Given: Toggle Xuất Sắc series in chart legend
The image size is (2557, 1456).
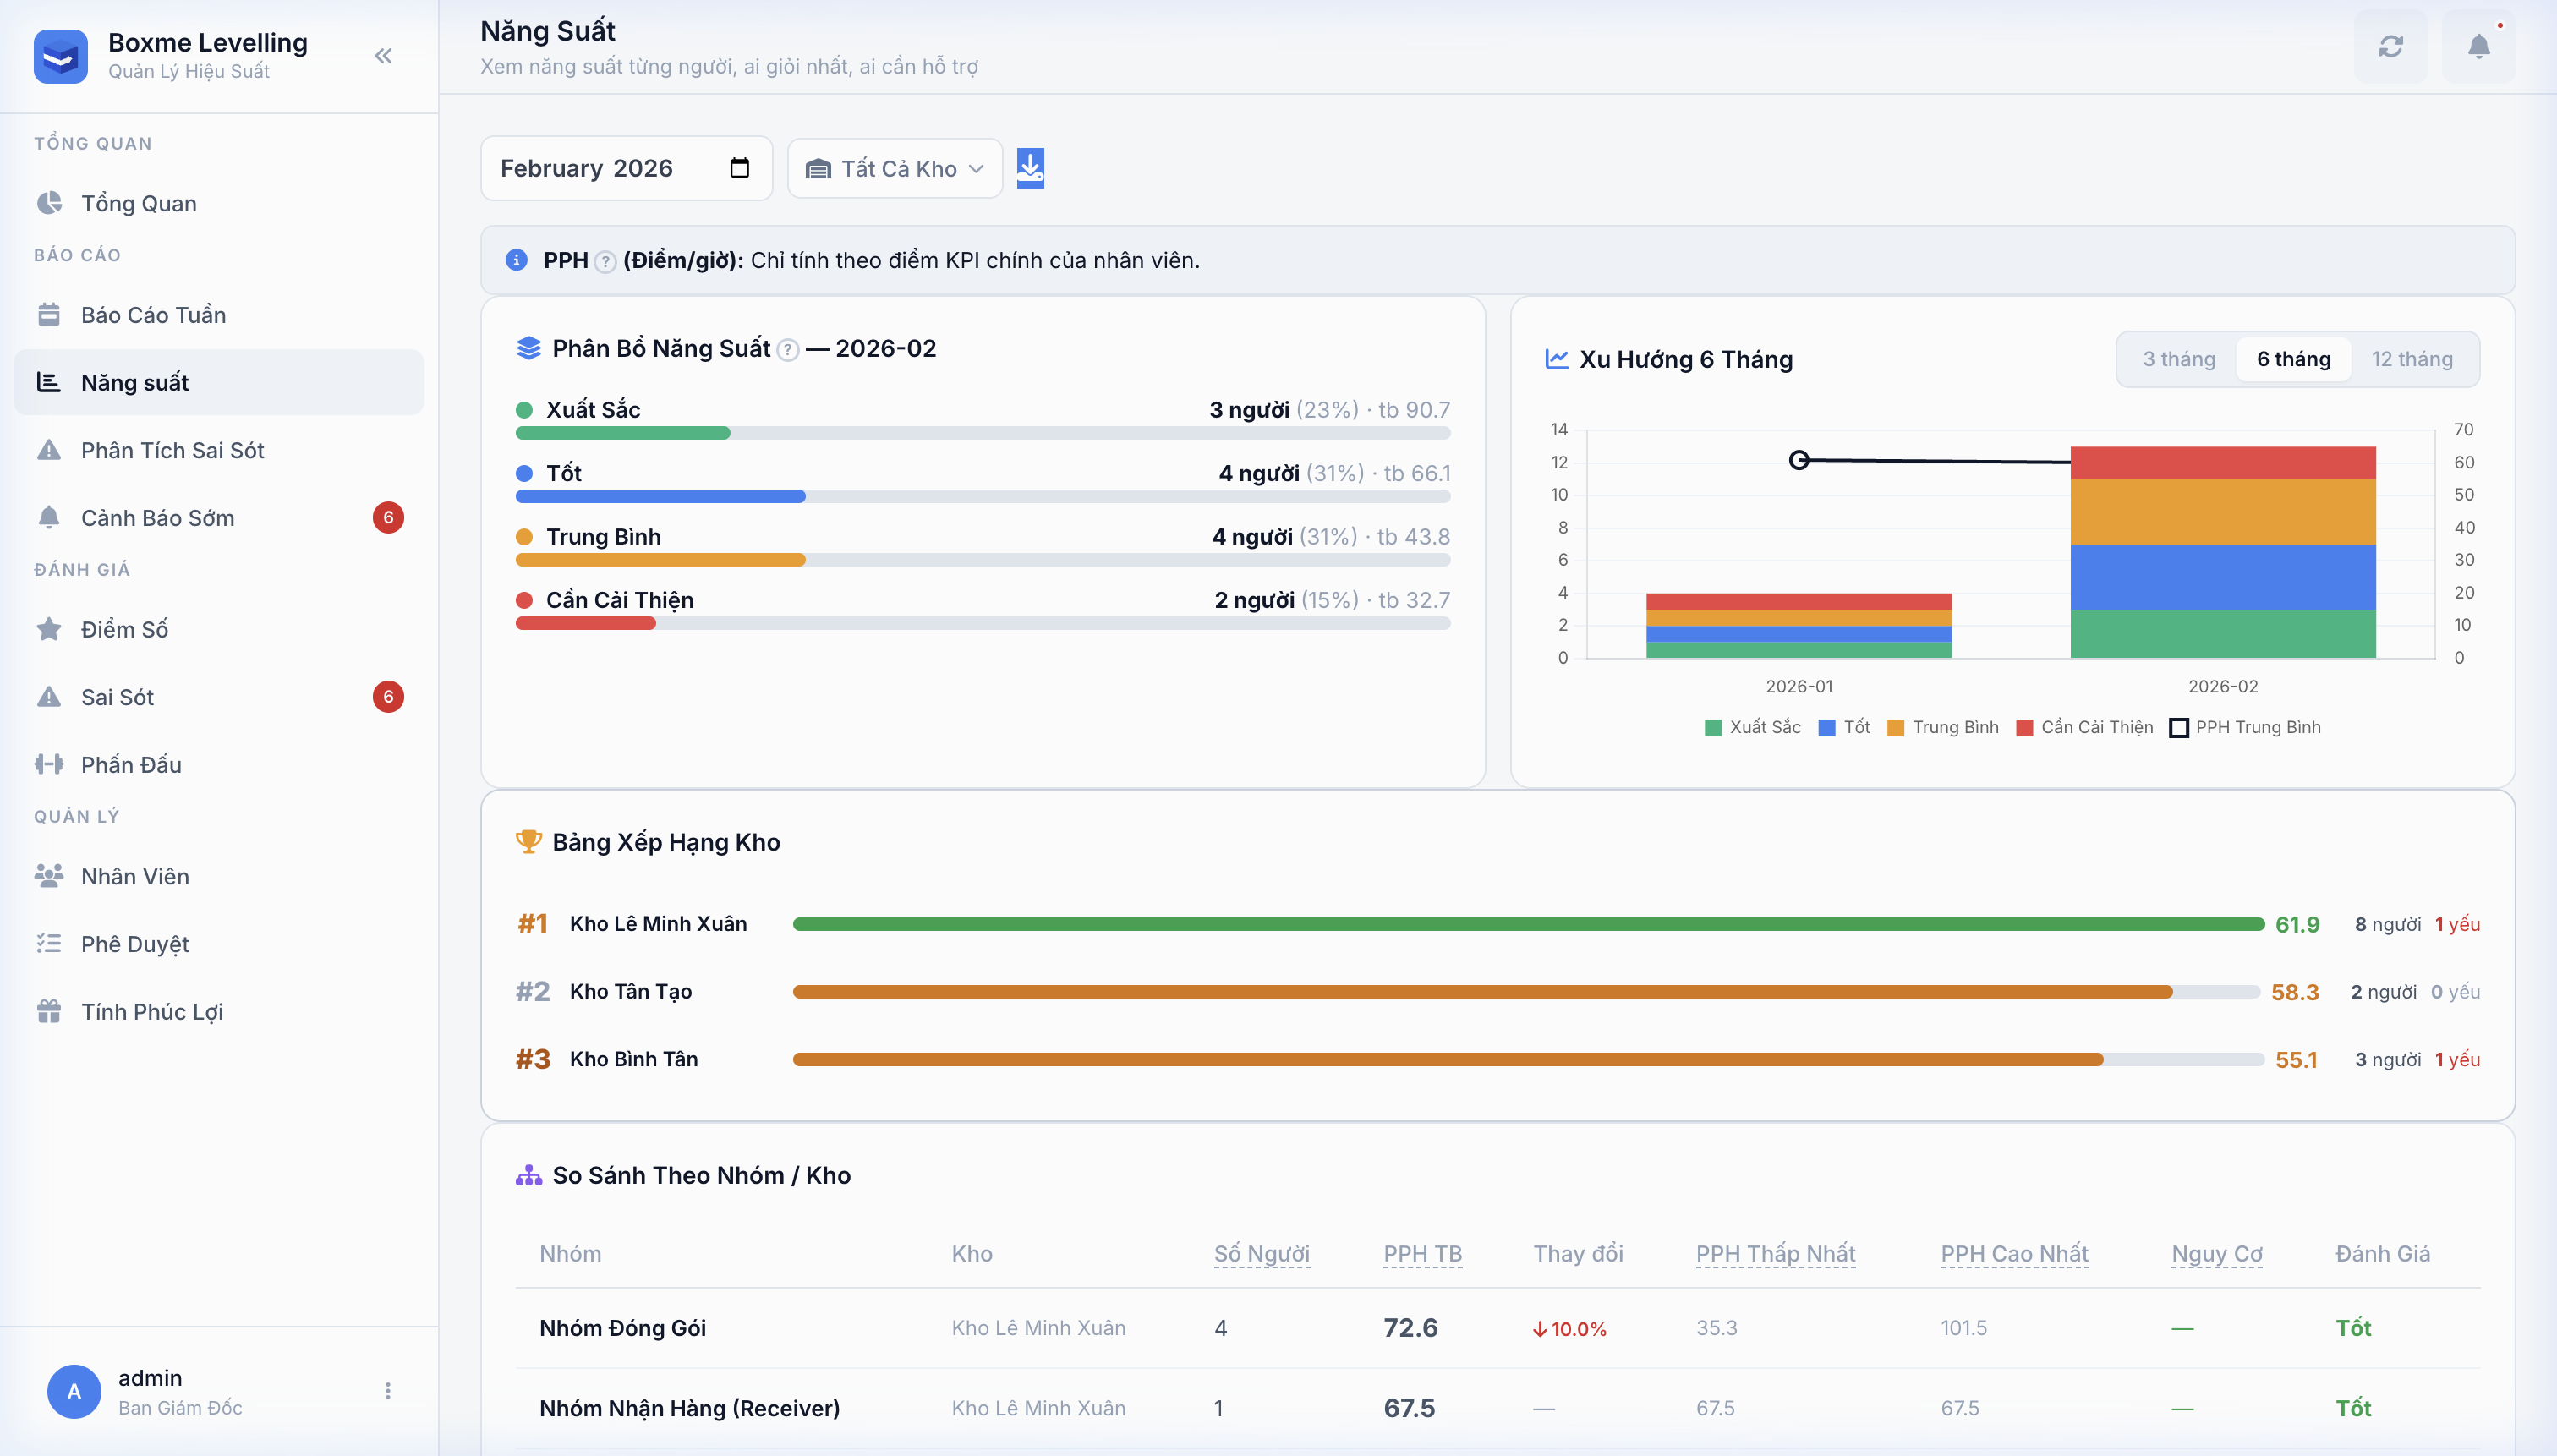Looking at the screenshot, I should click(x=1752, y=727).
